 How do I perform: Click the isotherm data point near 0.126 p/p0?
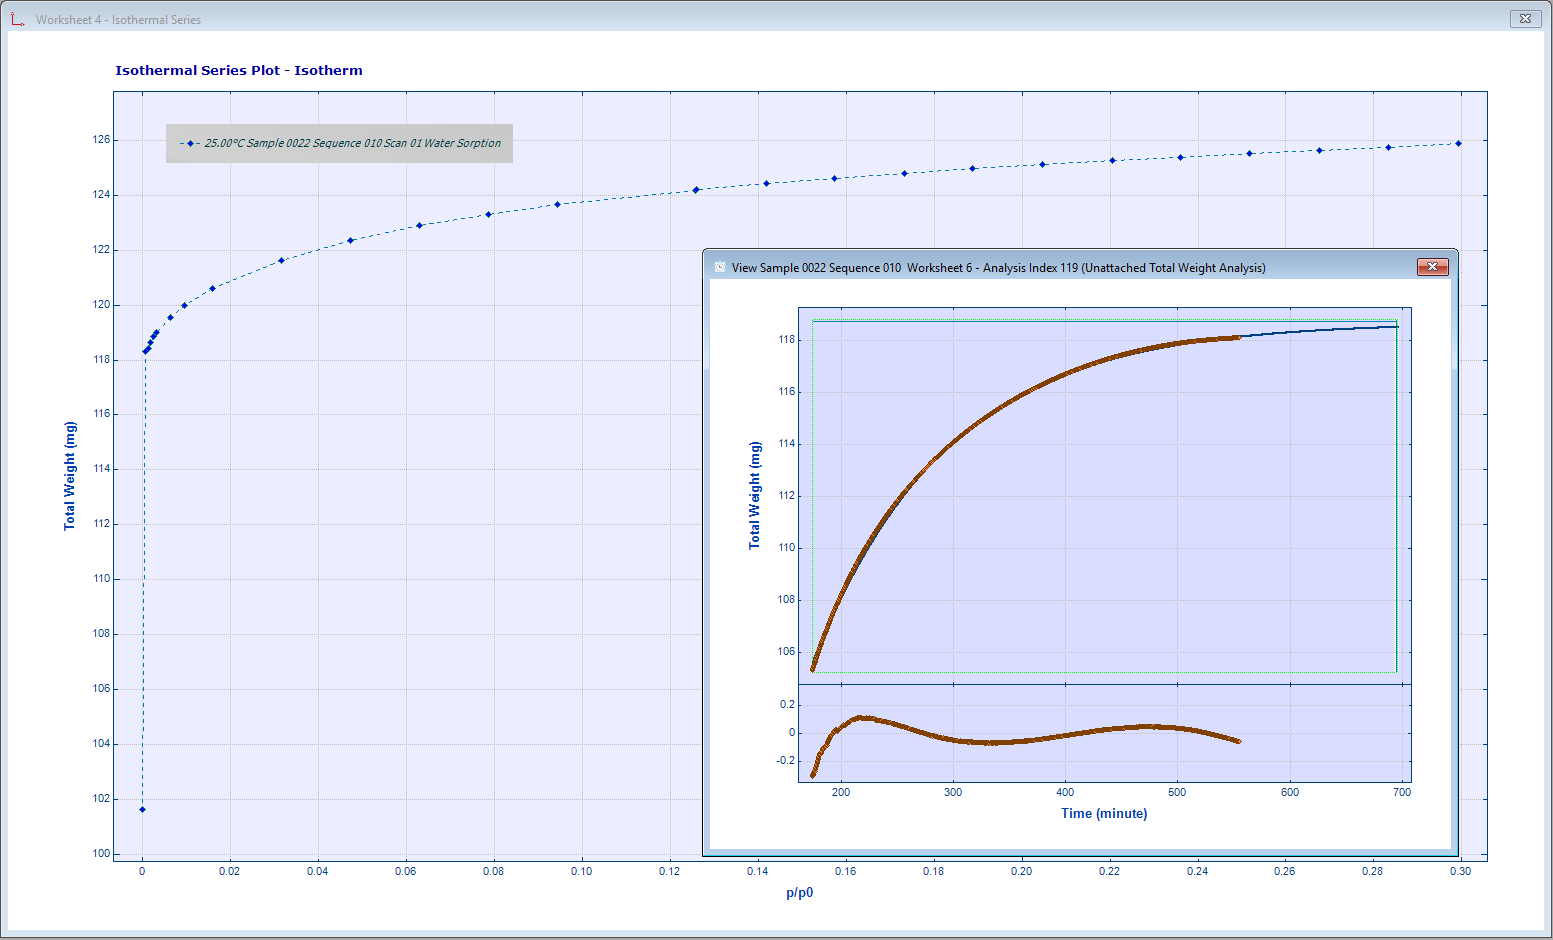pyautogui.click(x=696, y=190)
